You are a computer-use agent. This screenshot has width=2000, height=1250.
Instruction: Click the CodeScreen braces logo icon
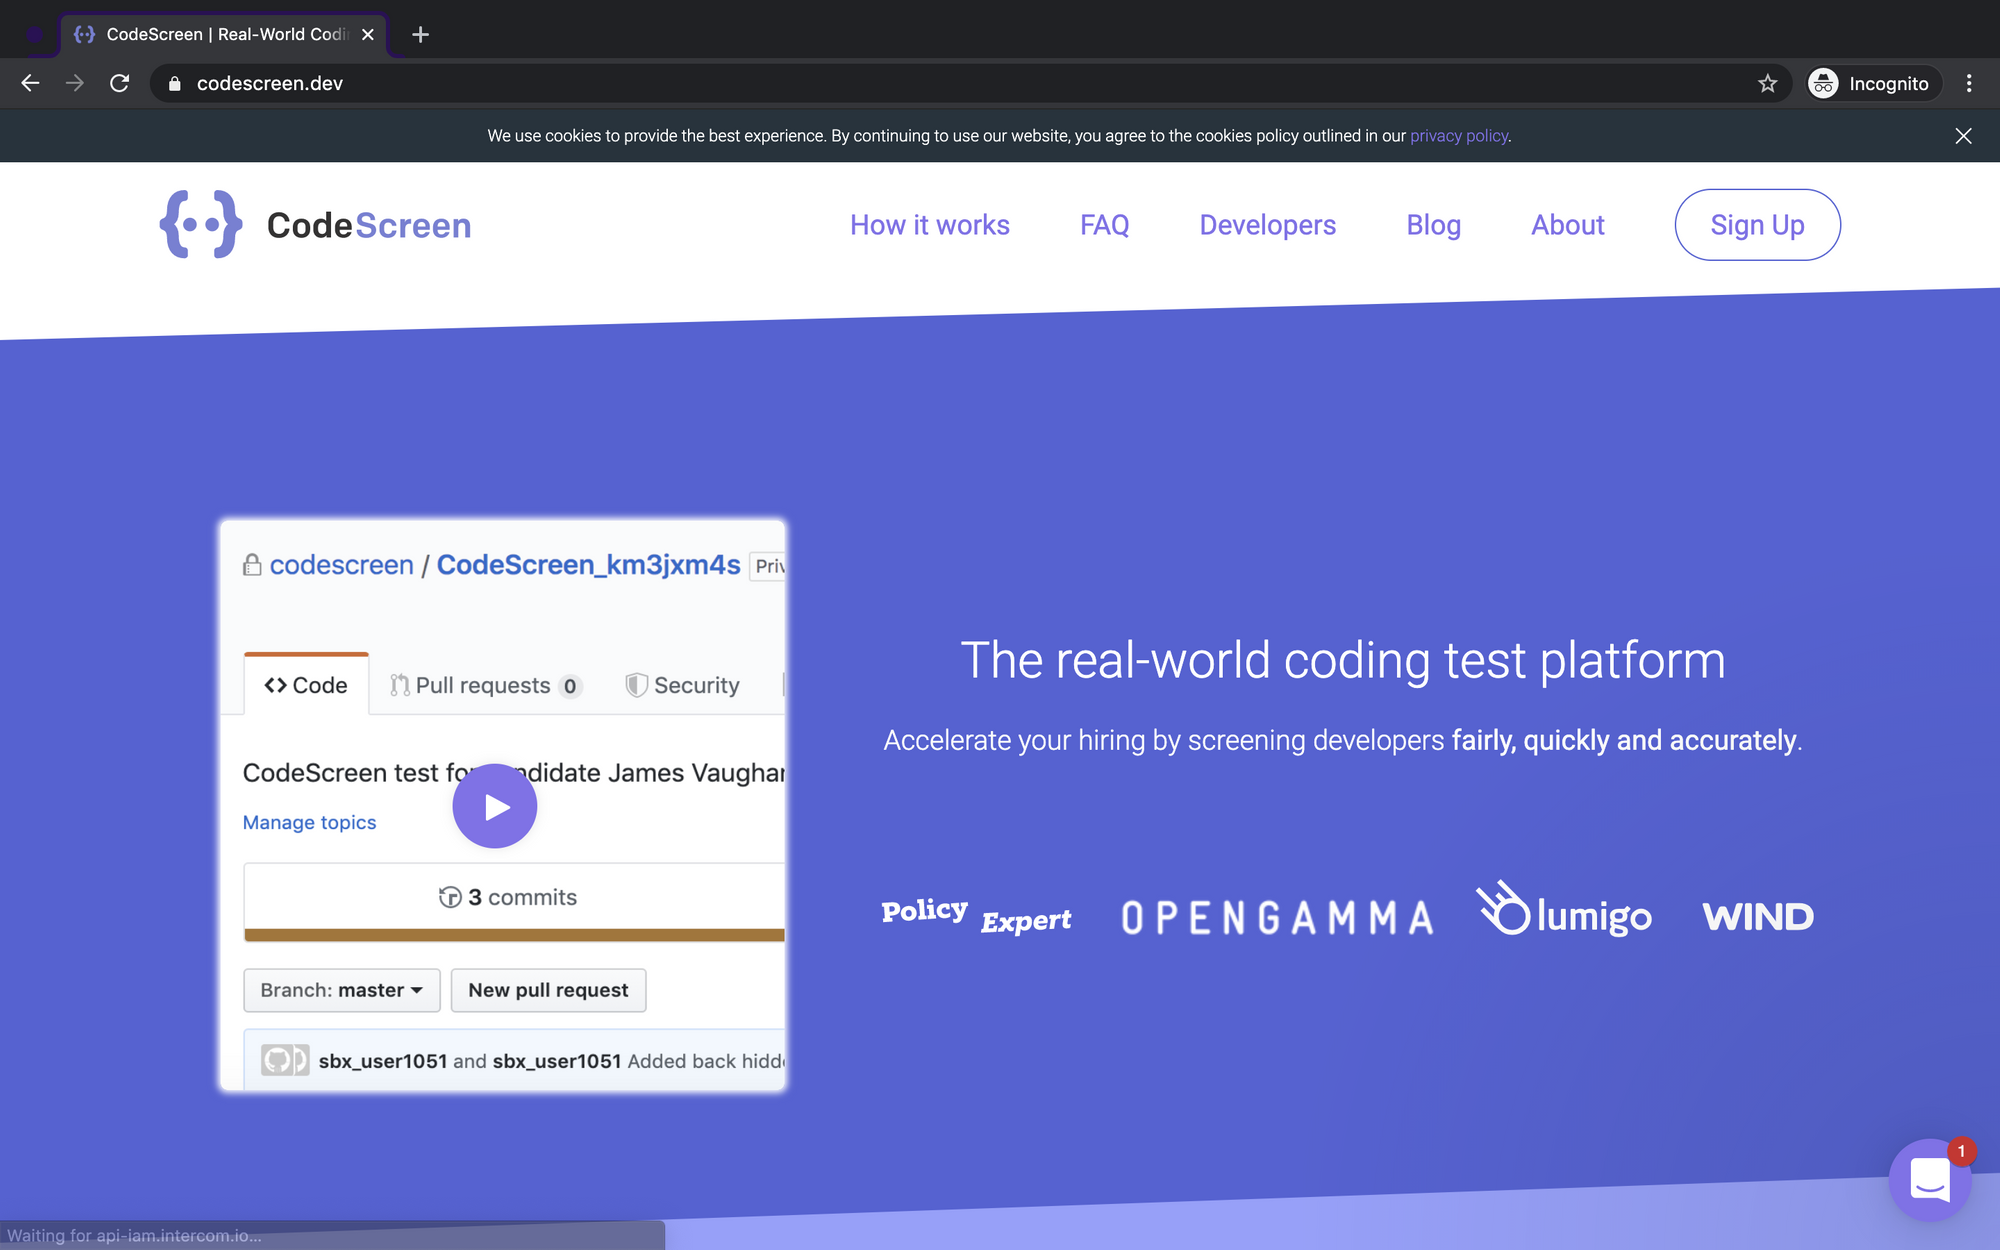(201, 224)
